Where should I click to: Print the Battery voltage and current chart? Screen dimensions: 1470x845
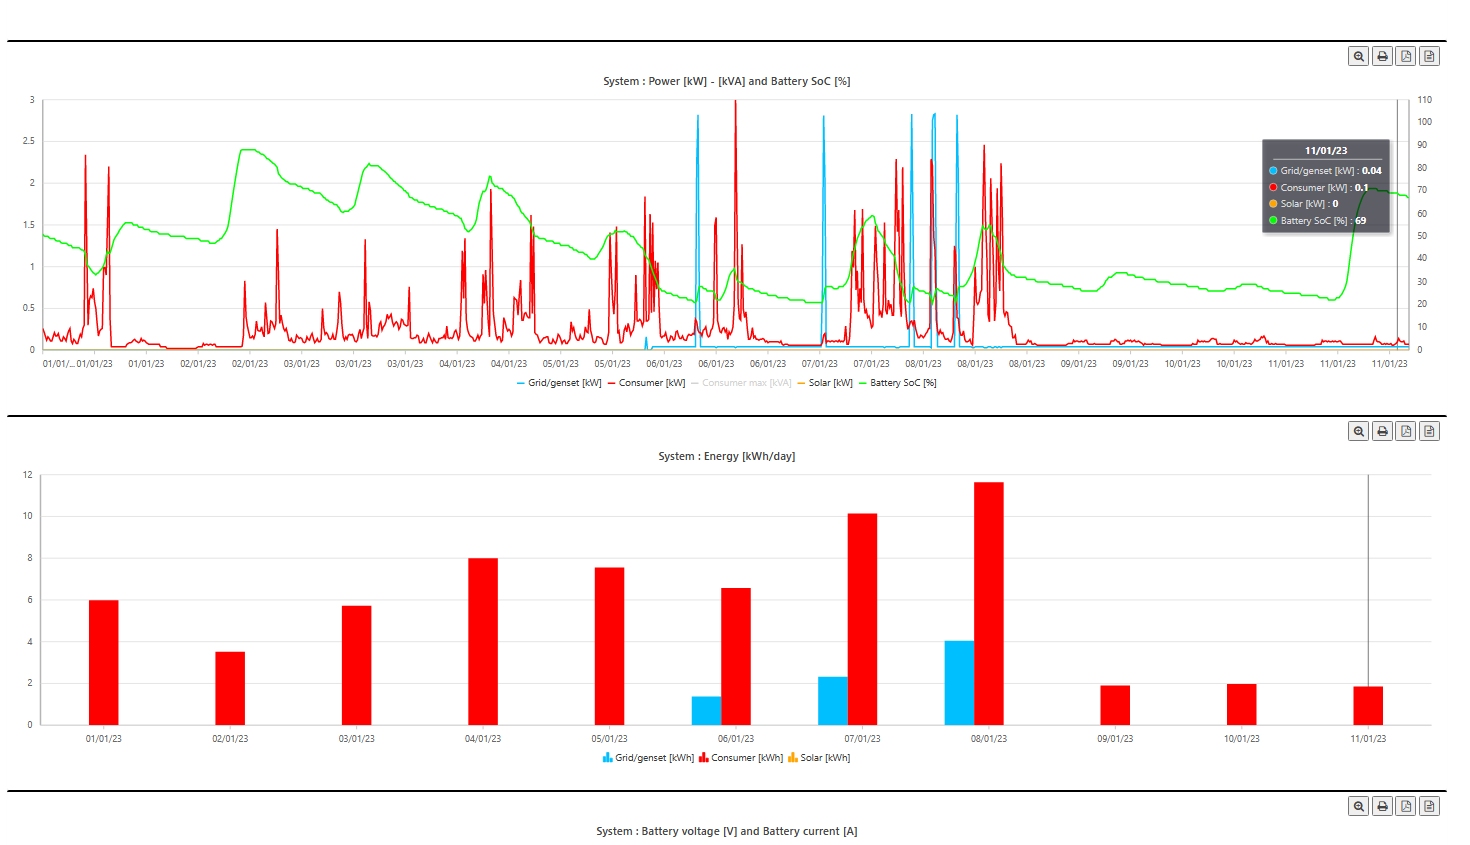click(1382, 806)
